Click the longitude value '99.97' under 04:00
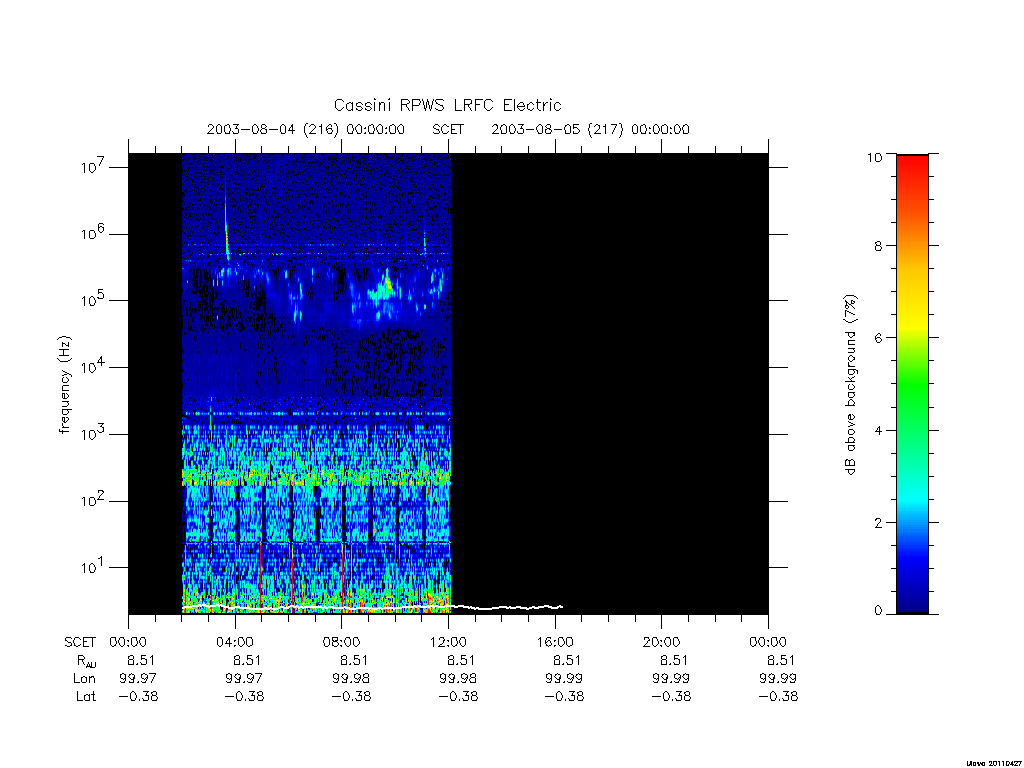Viewport: 1024px width, 768px height. pos(244,679)
